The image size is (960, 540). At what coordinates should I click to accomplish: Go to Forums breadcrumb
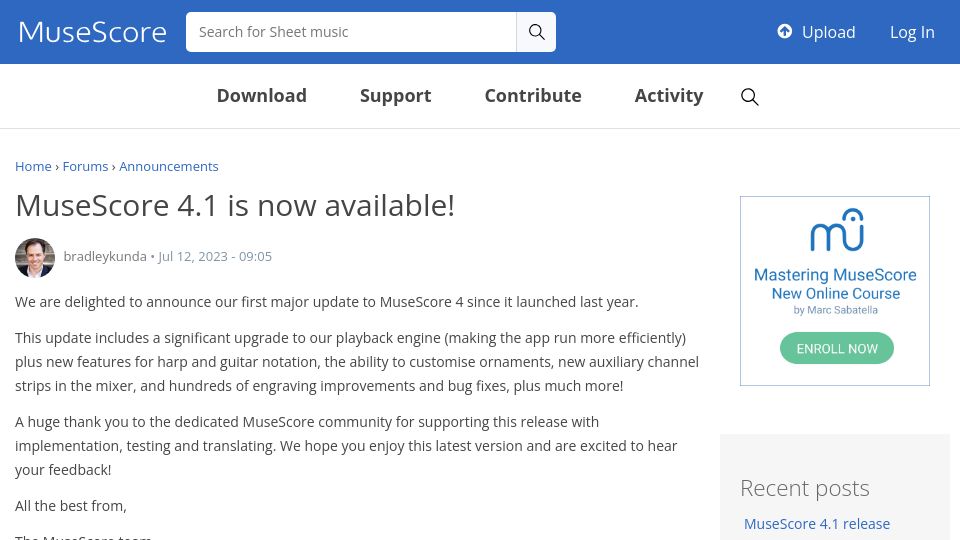click(x=85, y=167)
